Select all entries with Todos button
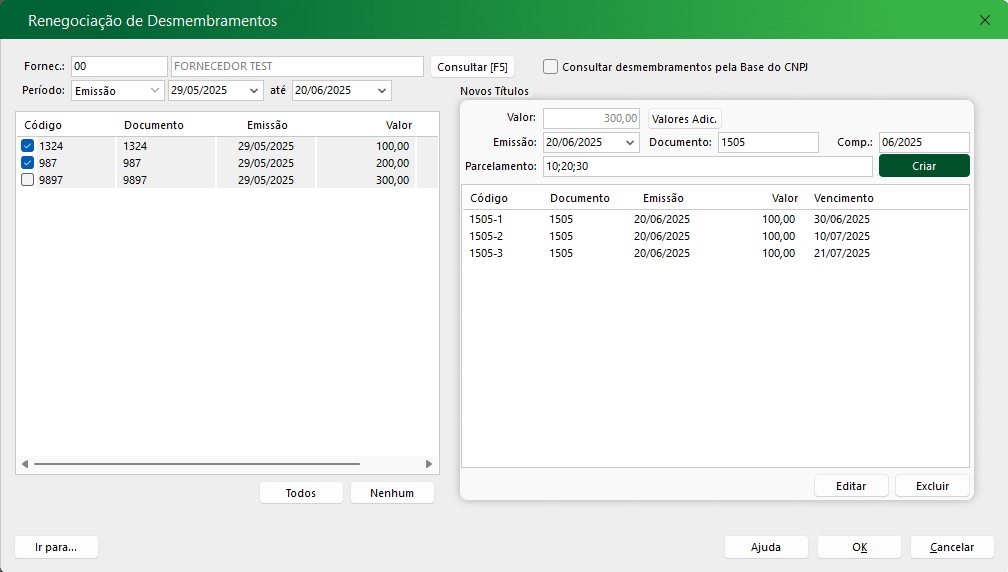The image size is (1008, 572). 301,493
